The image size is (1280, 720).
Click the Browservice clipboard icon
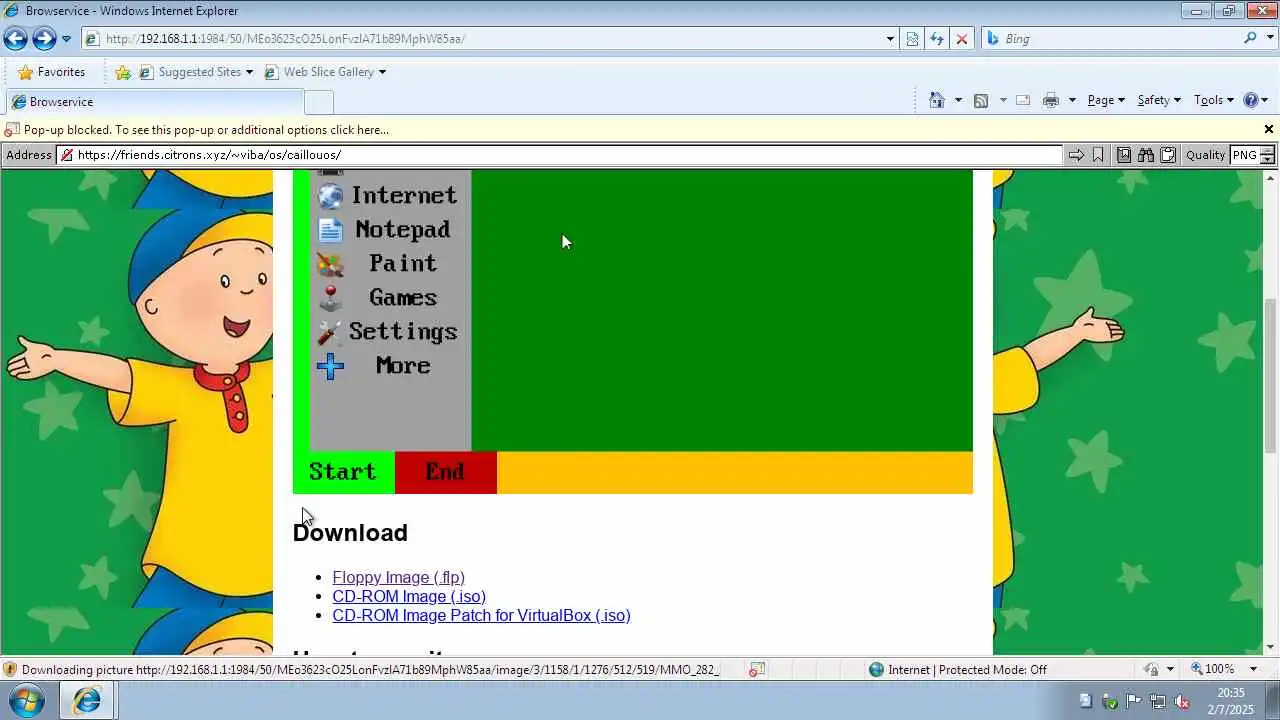tap(1167, 155)
